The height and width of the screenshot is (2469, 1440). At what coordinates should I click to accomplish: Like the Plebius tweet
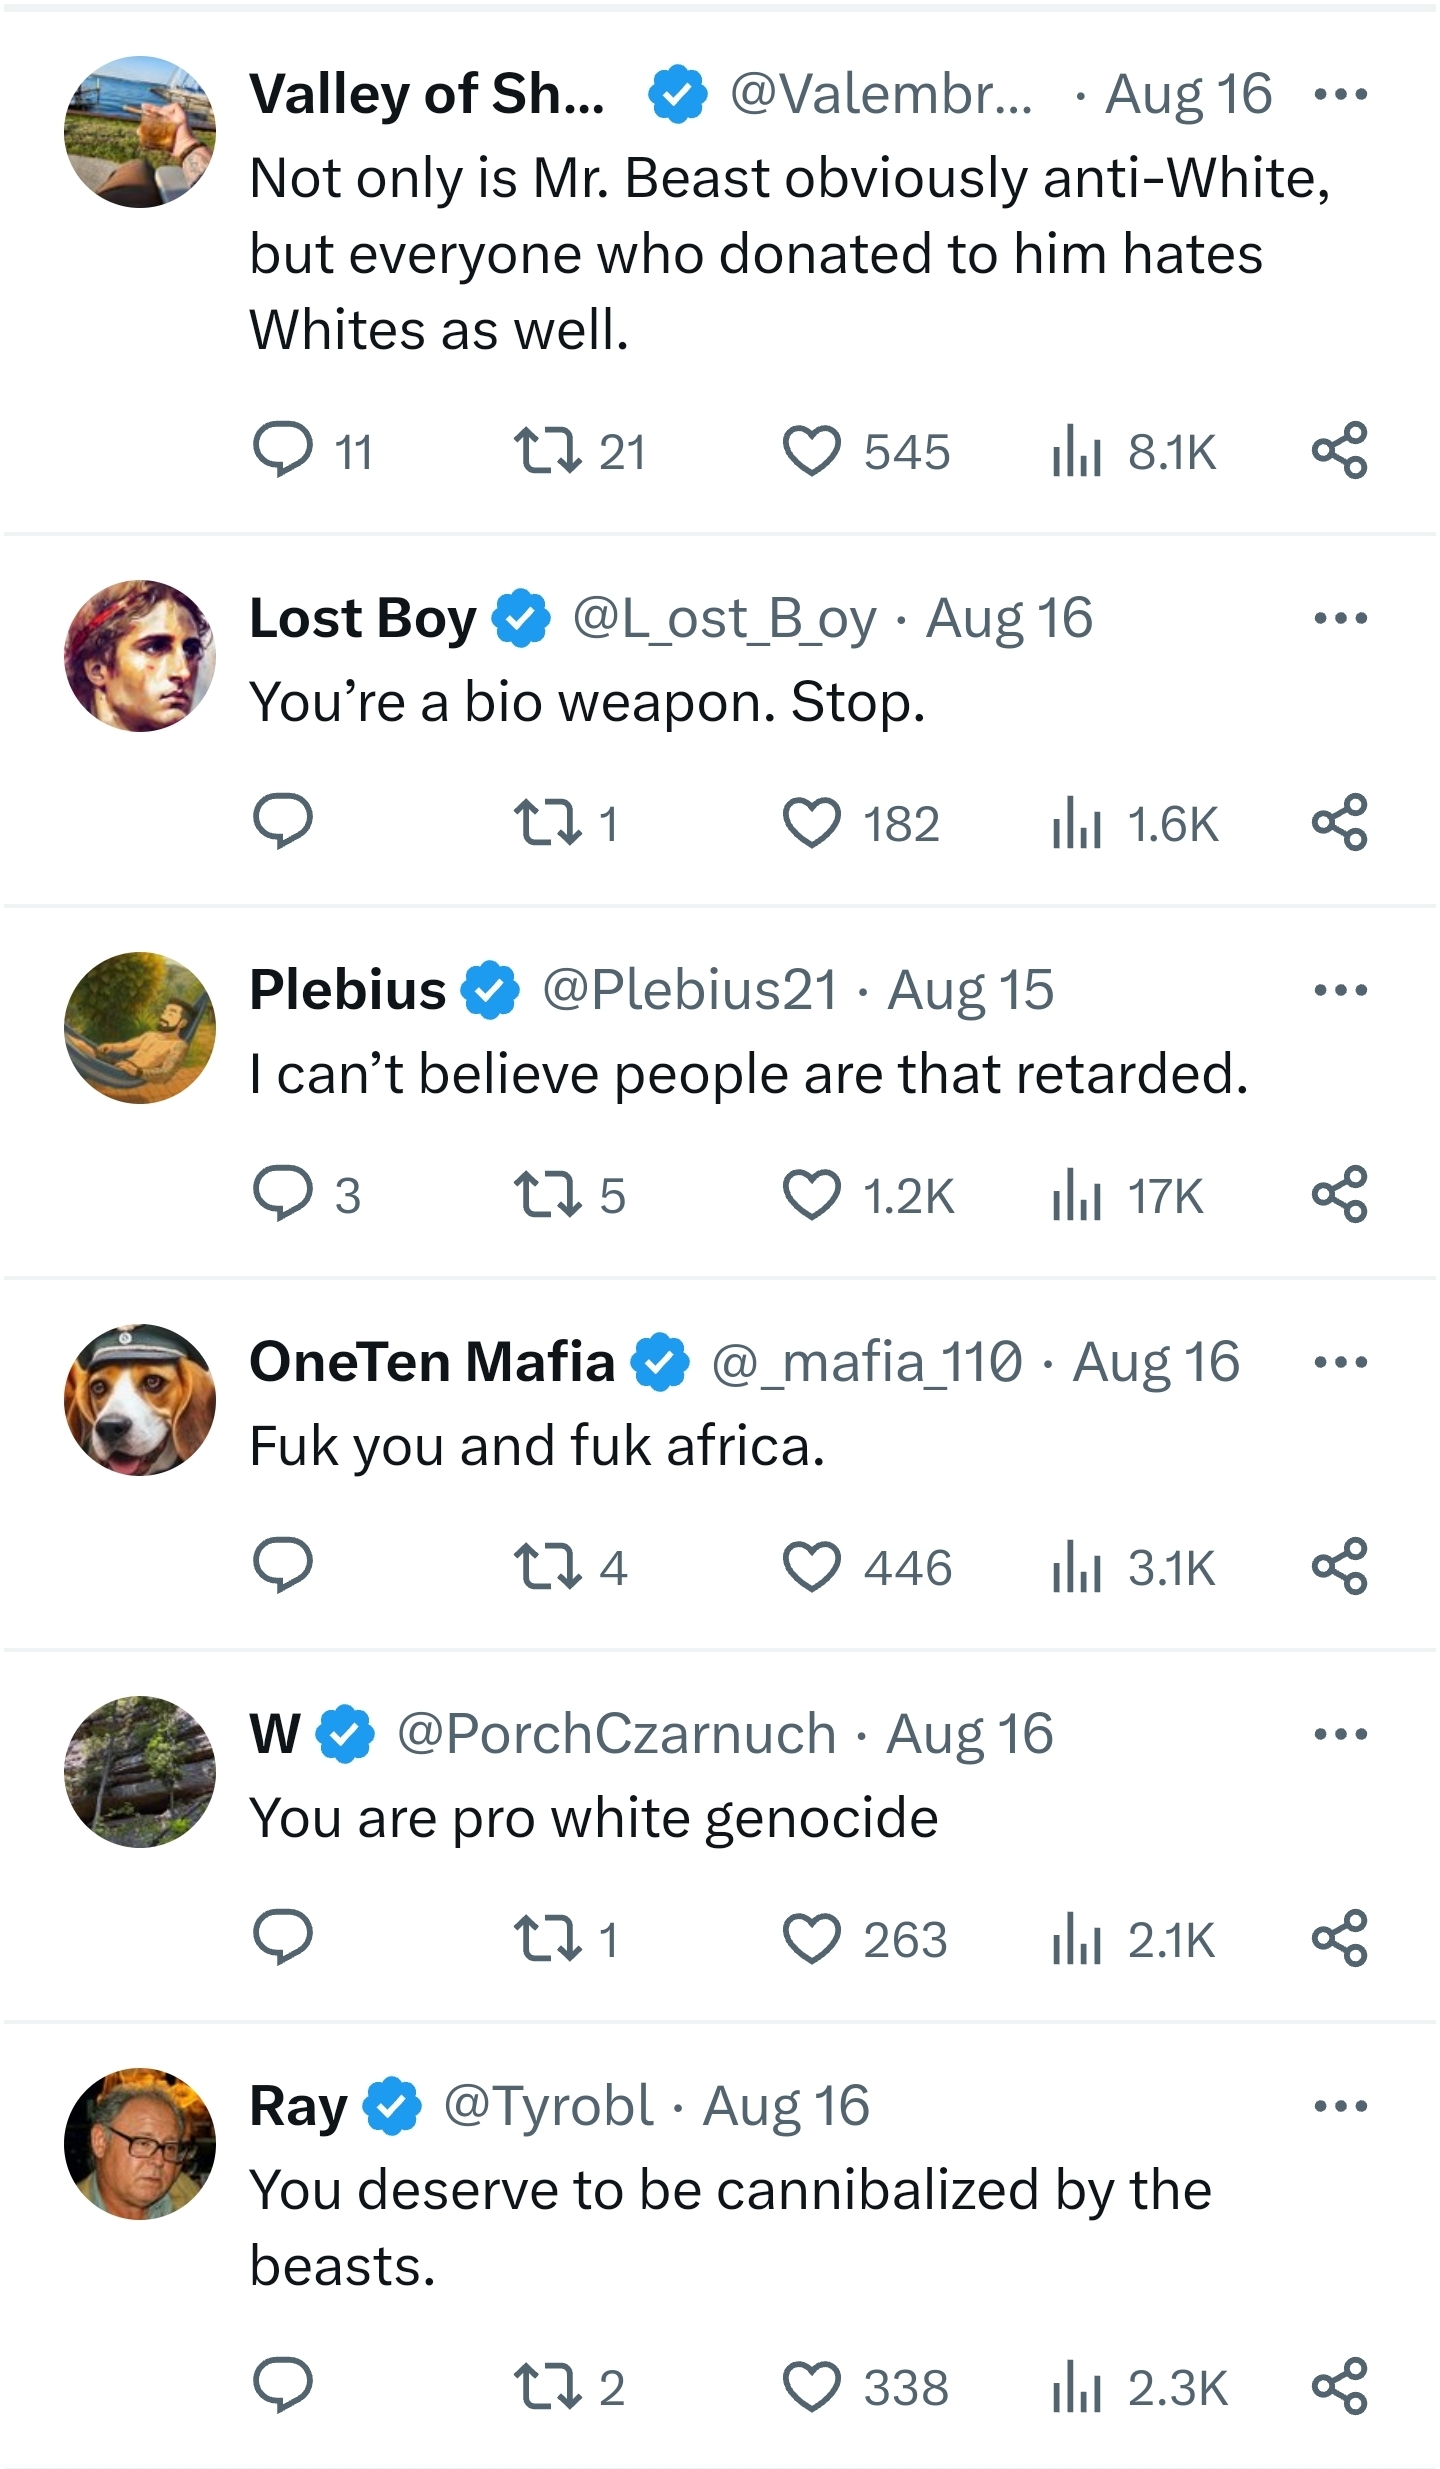(x=811, y=1195)
